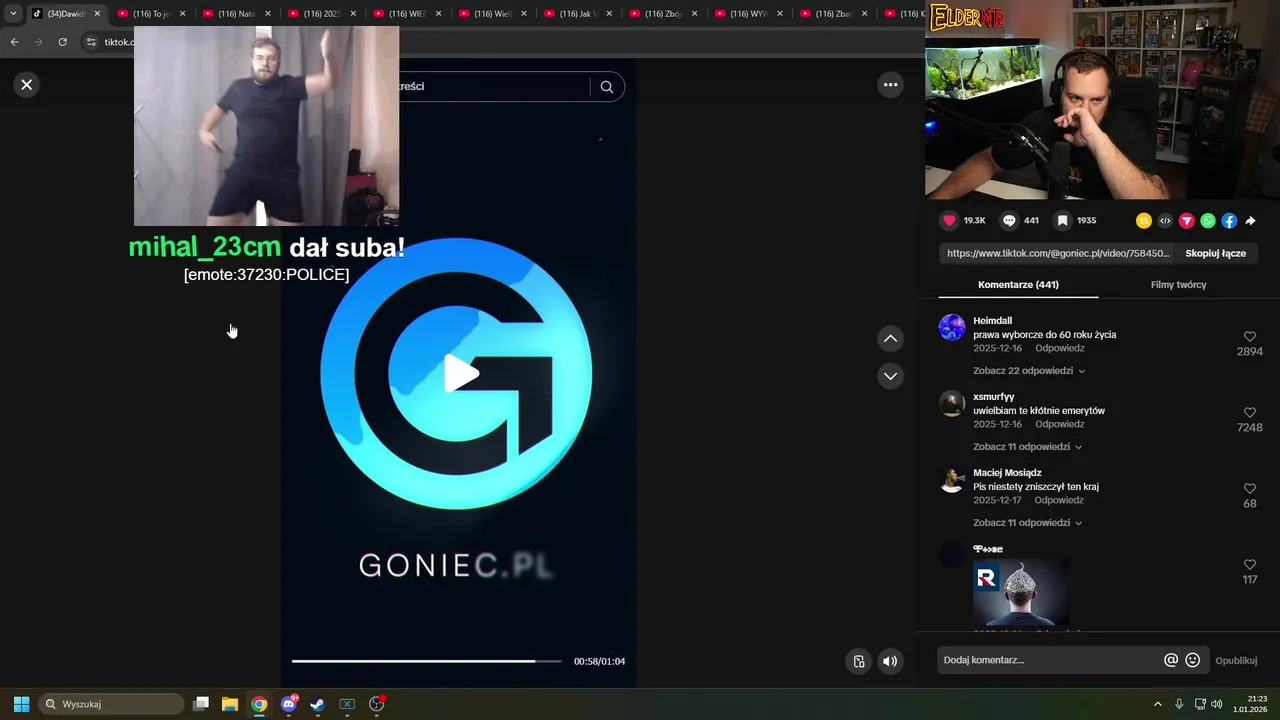Click the Opublikuj button

coord(1236,661)
